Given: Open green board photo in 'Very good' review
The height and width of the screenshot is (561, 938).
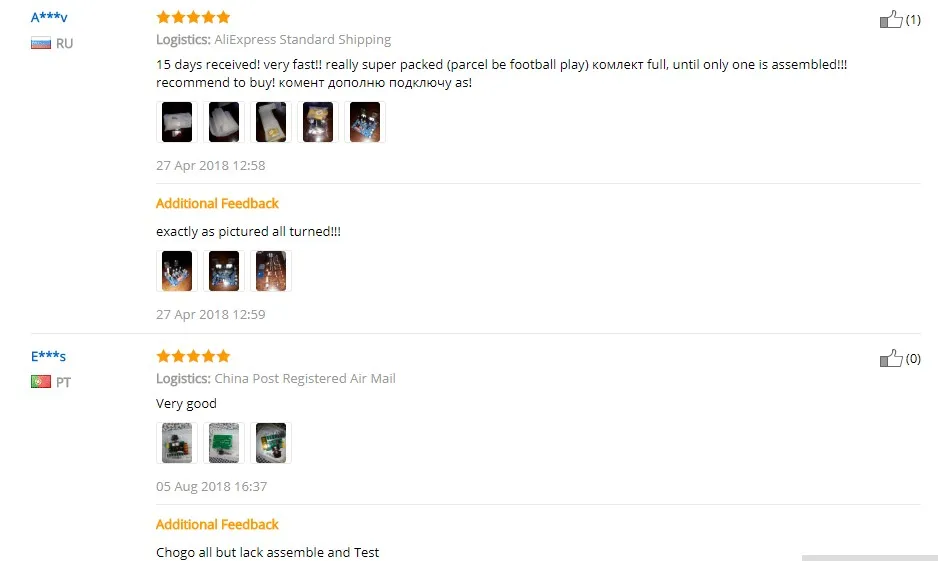Looking at the screenshot, I should point(224,443).
